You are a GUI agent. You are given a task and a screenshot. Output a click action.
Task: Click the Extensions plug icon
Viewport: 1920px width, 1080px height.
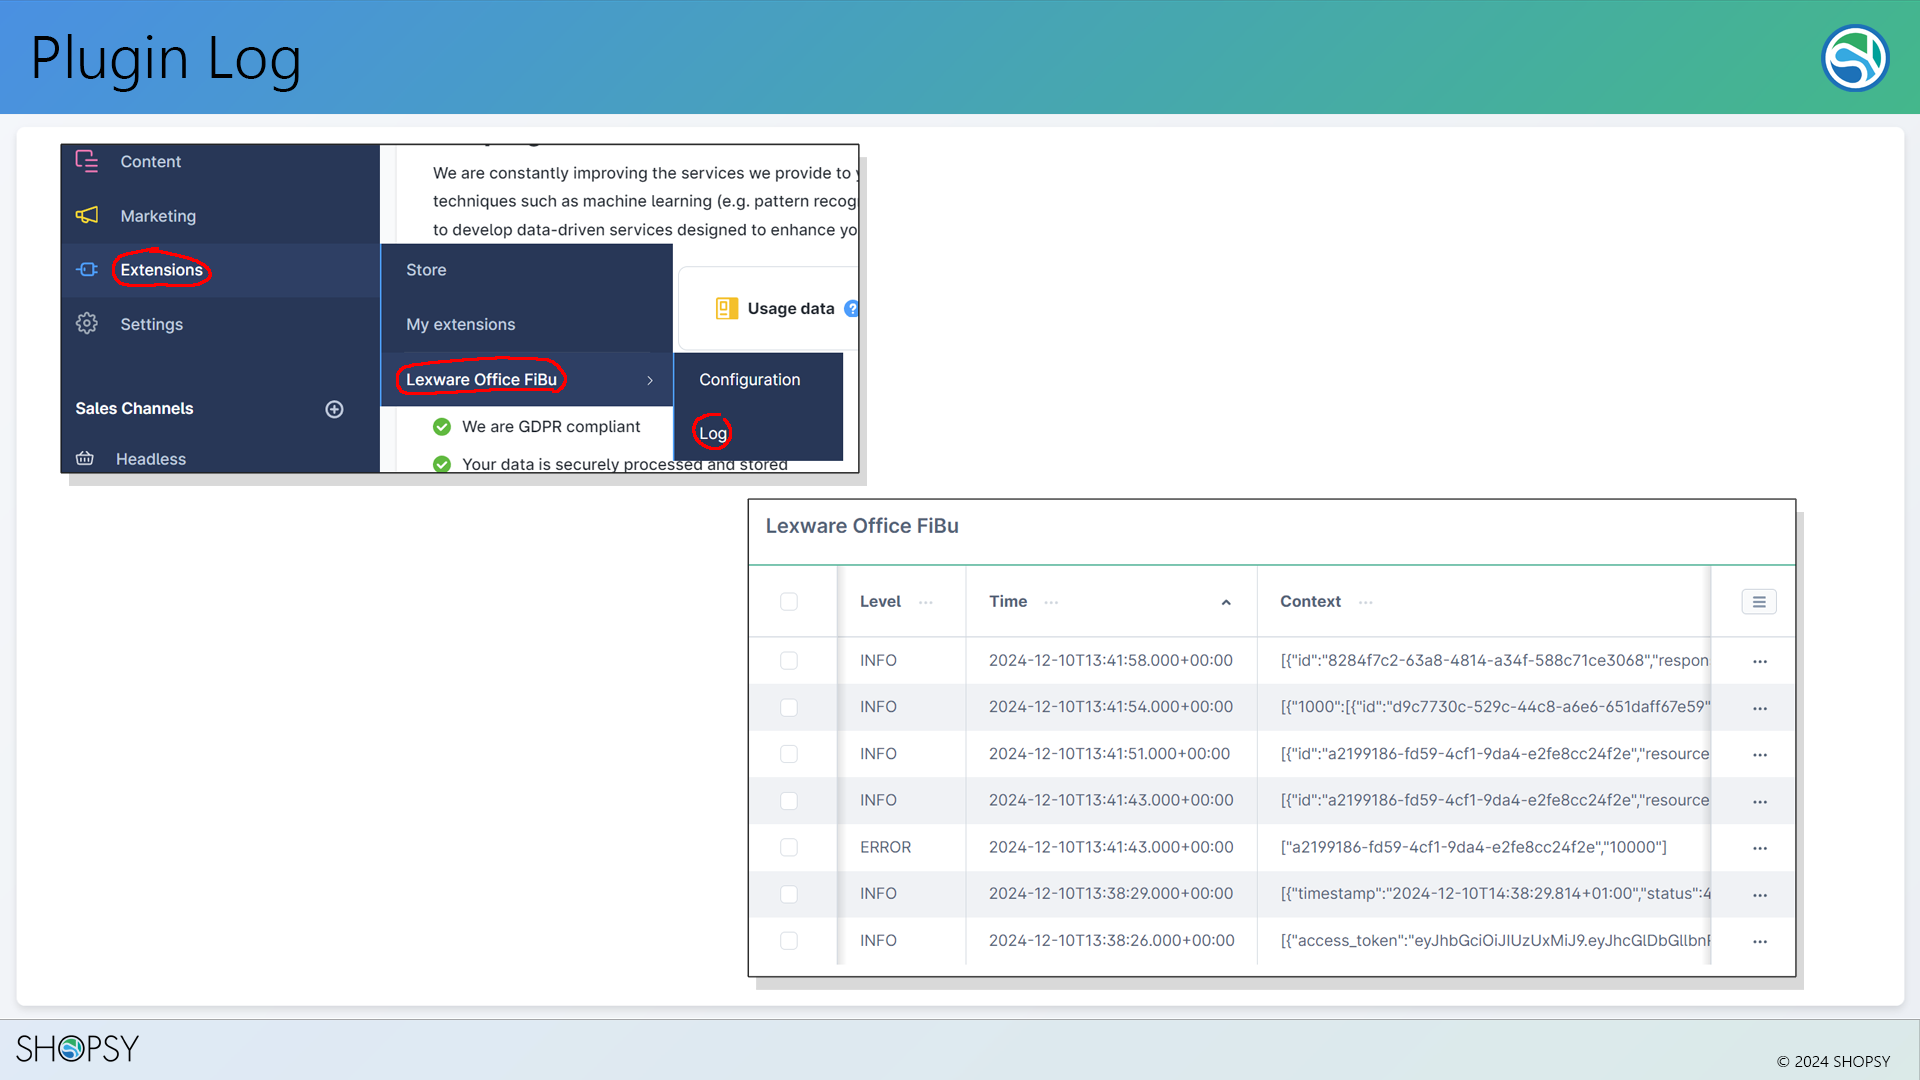coord(87,269)
